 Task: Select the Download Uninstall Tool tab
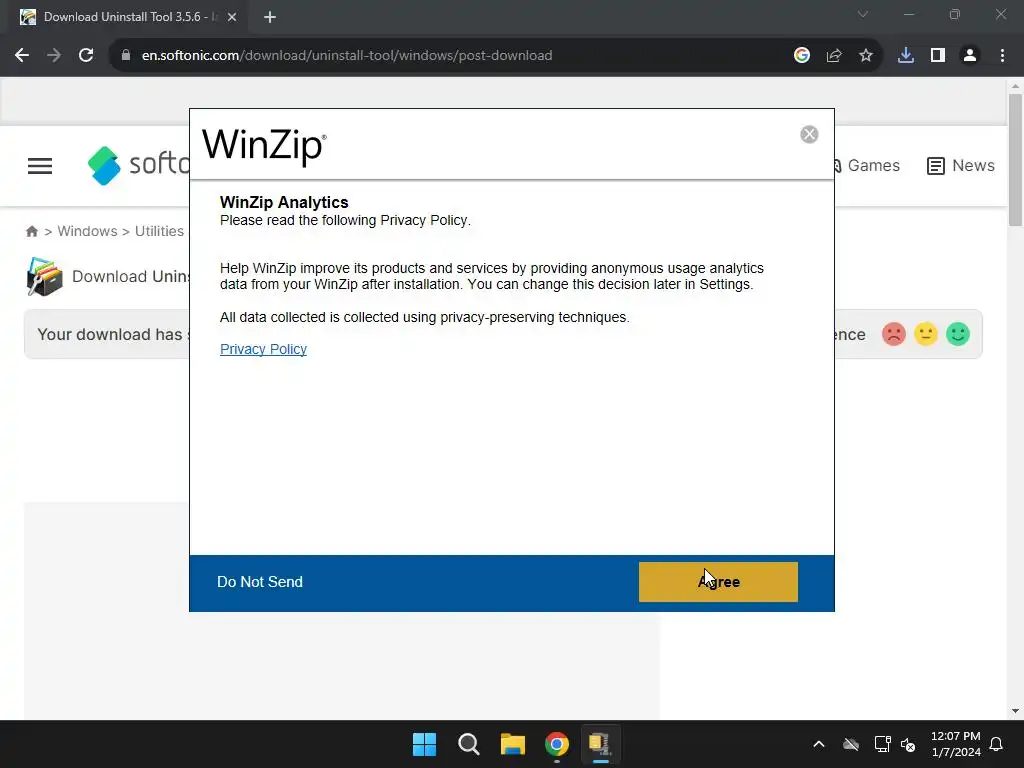pos(127,17)
